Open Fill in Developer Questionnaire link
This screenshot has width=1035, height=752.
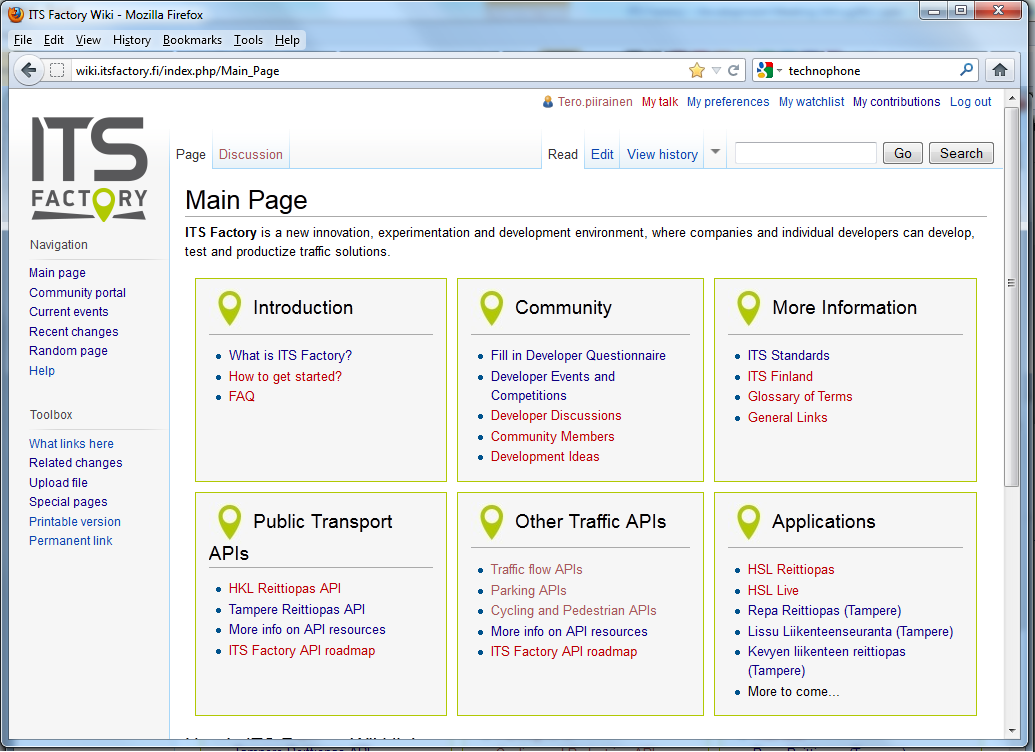point(578,355)
